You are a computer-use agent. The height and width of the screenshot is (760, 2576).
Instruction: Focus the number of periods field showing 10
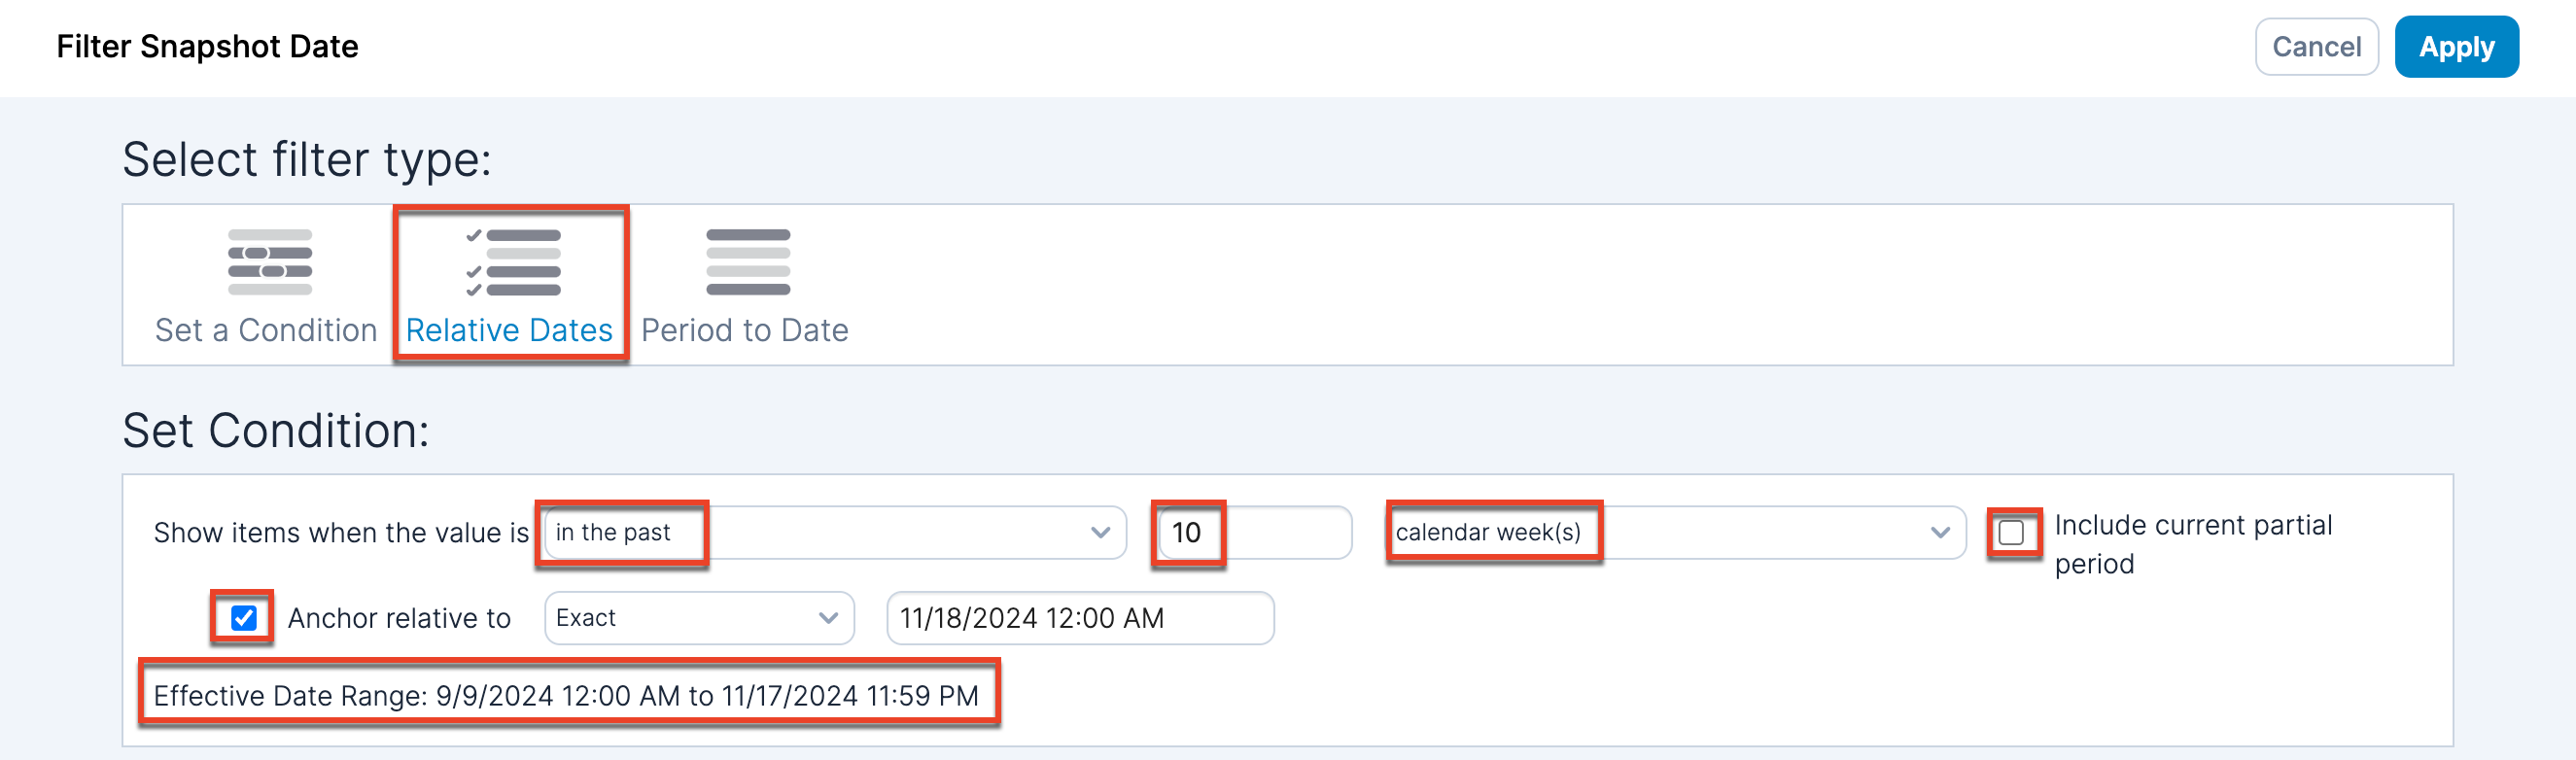pos(1253,532)
